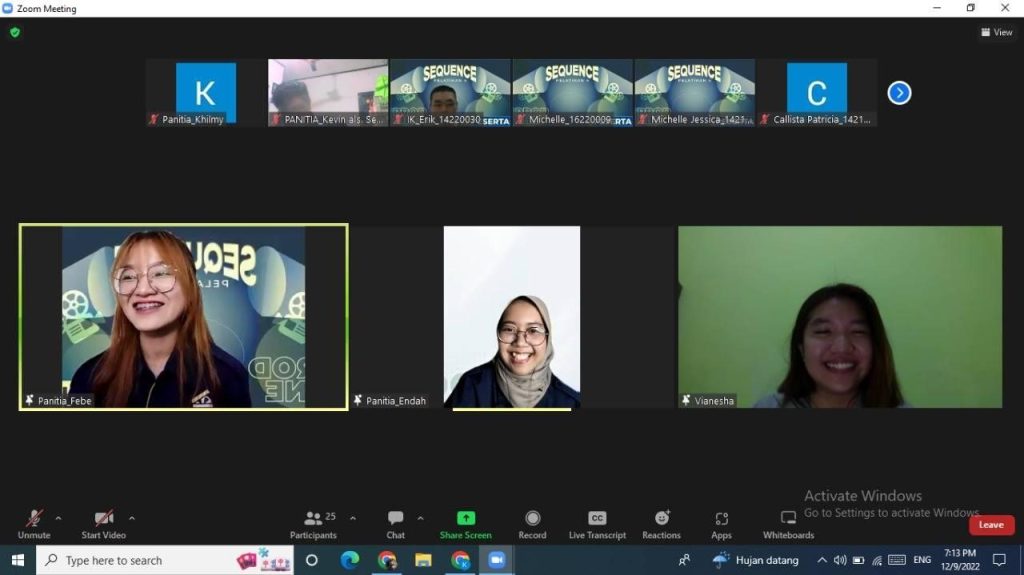
Task: Click the Panitia_Febe name label
Action: tap(64, 401)
